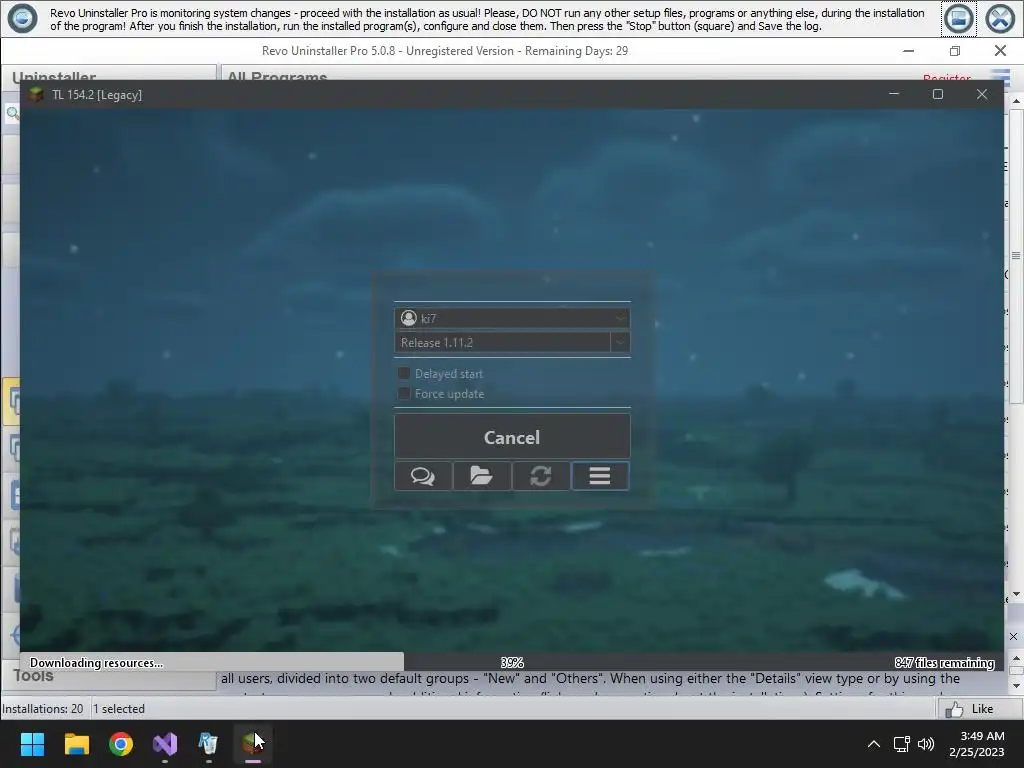Click Revo vertical scrollbar down arrow
Image resolution: width=1024 pixels, height=768 pixels.
tap(1016, 594)
